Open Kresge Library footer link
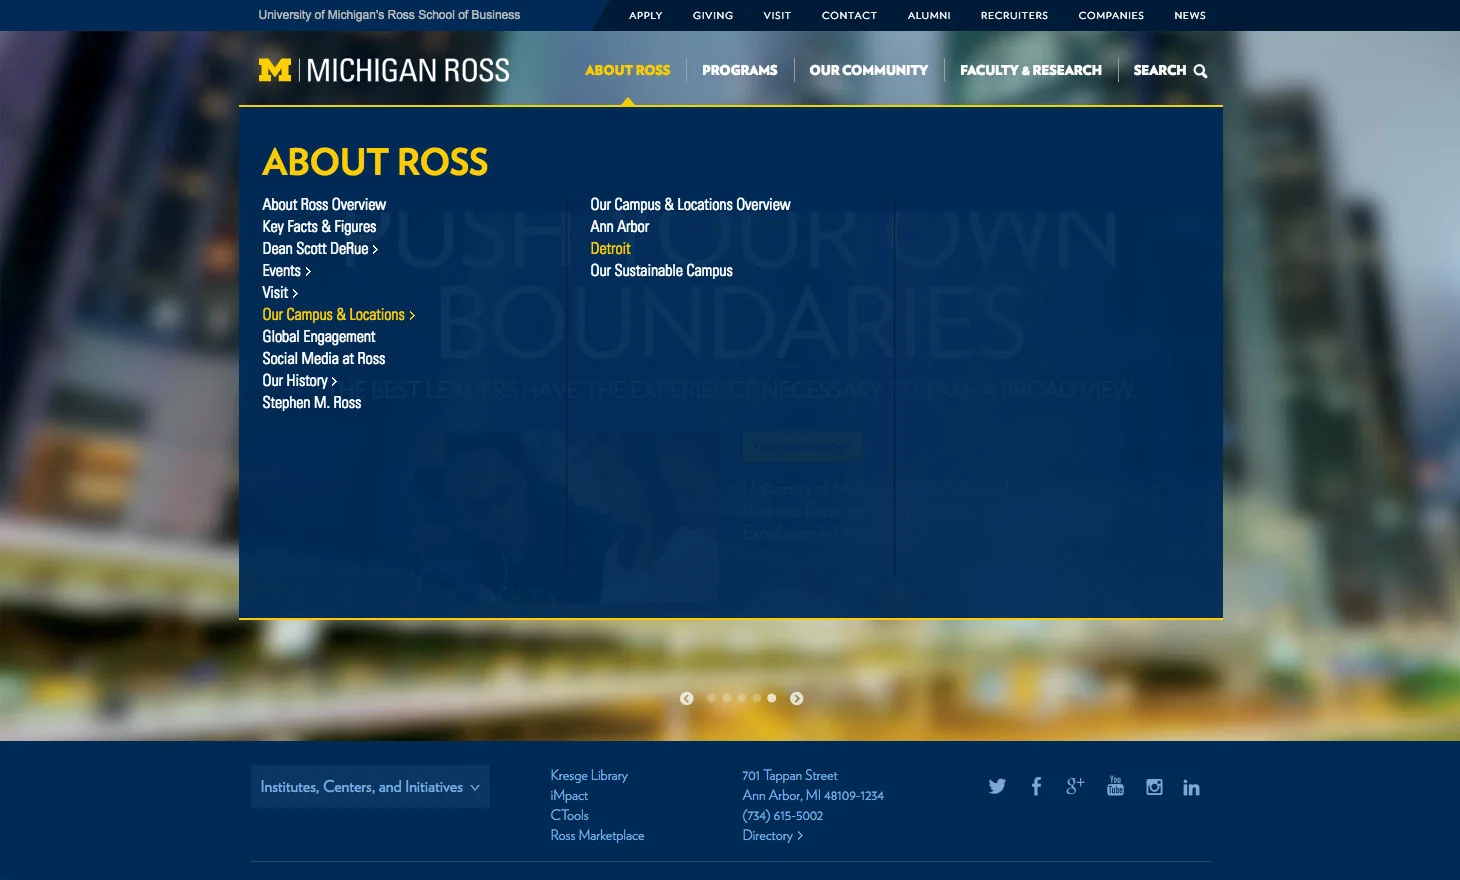 tap(589, 776)
